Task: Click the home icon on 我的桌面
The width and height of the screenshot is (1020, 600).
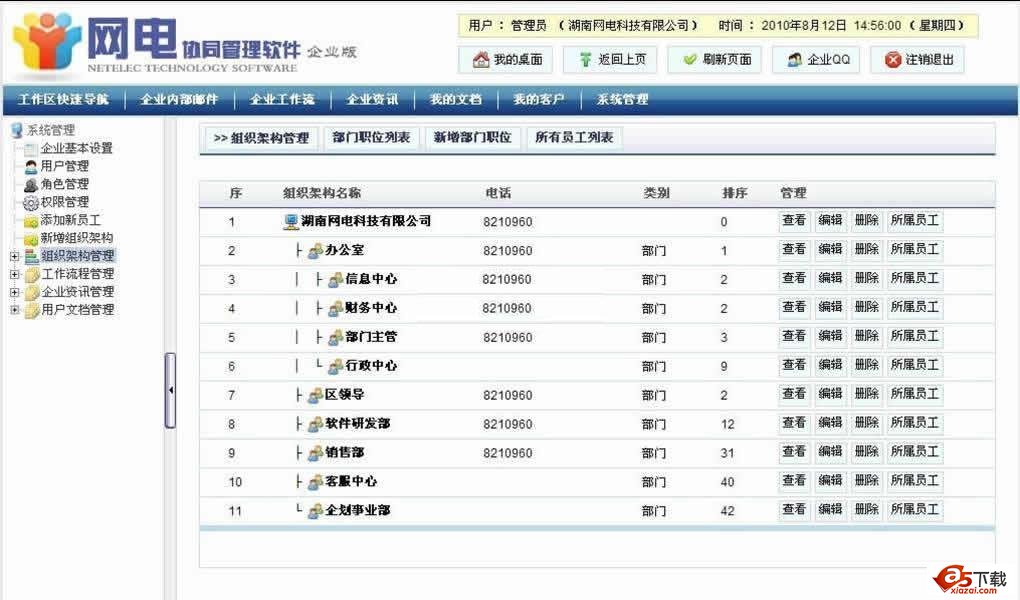Action: 481,60
